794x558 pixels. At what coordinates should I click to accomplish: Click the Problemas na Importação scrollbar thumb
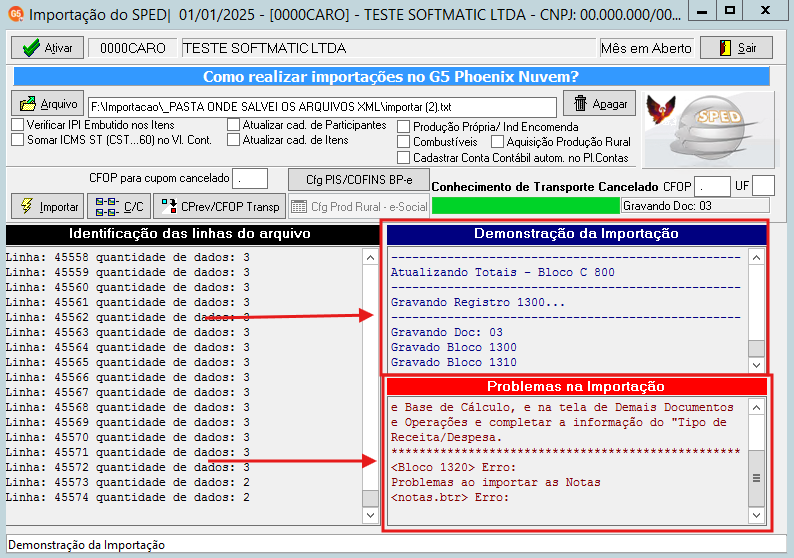[x=757, y=478]
